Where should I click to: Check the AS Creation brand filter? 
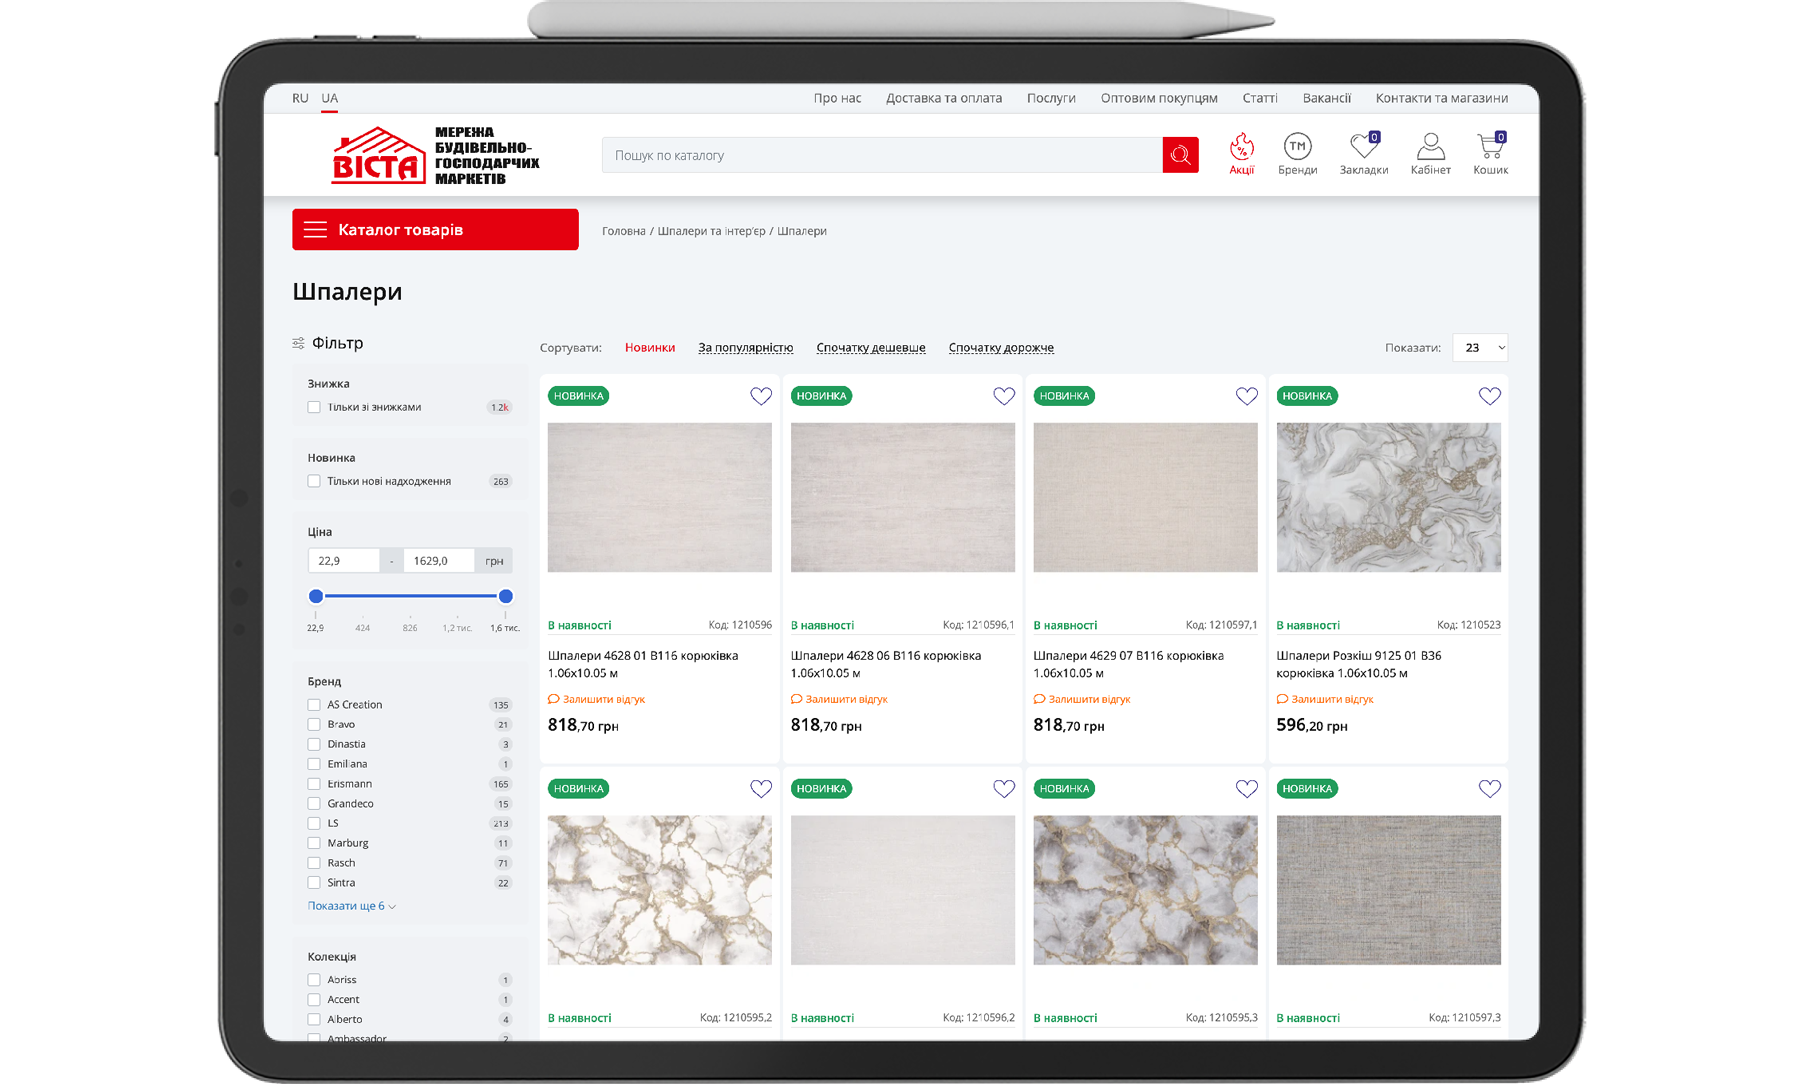[314, 705]
